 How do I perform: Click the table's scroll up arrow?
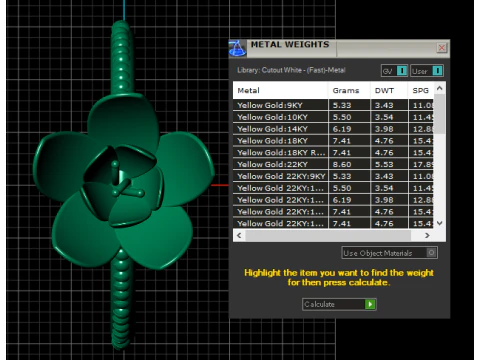(x=439, y=88)
